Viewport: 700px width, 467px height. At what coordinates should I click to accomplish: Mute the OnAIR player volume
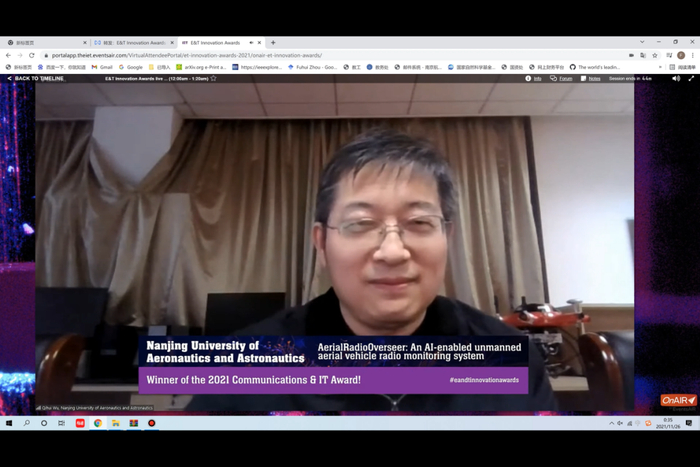[x=676, y=79]
